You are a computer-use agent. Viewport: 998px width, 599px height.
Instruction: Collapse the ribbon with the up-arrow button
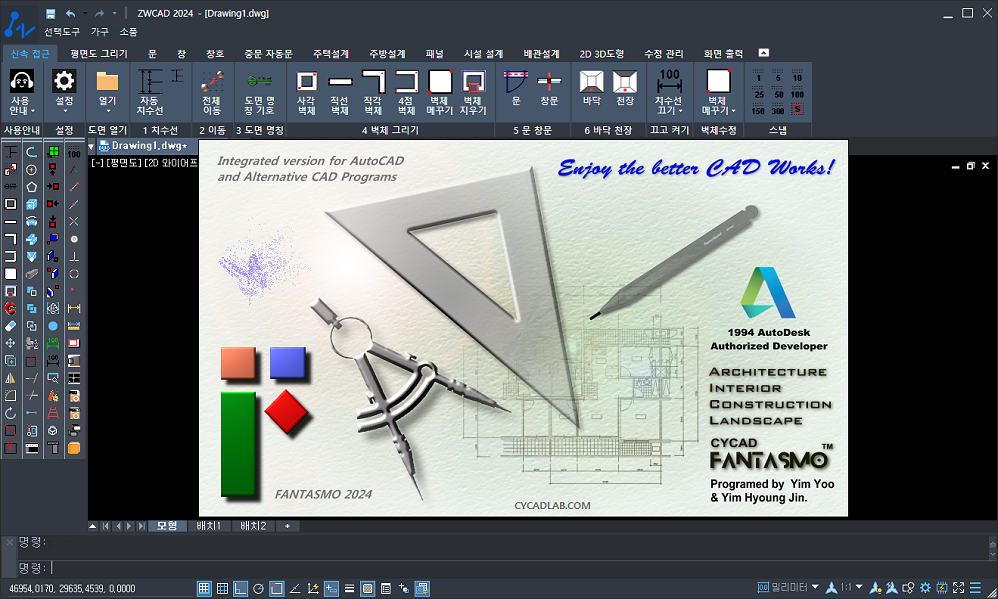pos(764,53)
